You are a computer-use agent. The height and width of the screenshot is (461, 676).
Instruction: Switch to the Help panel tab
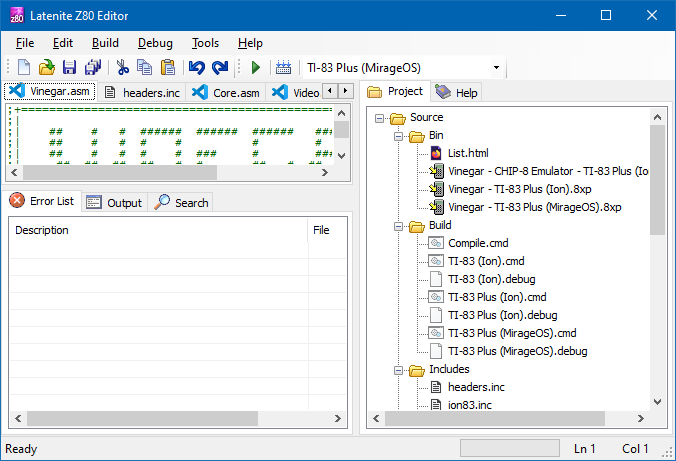pos(456,93)
